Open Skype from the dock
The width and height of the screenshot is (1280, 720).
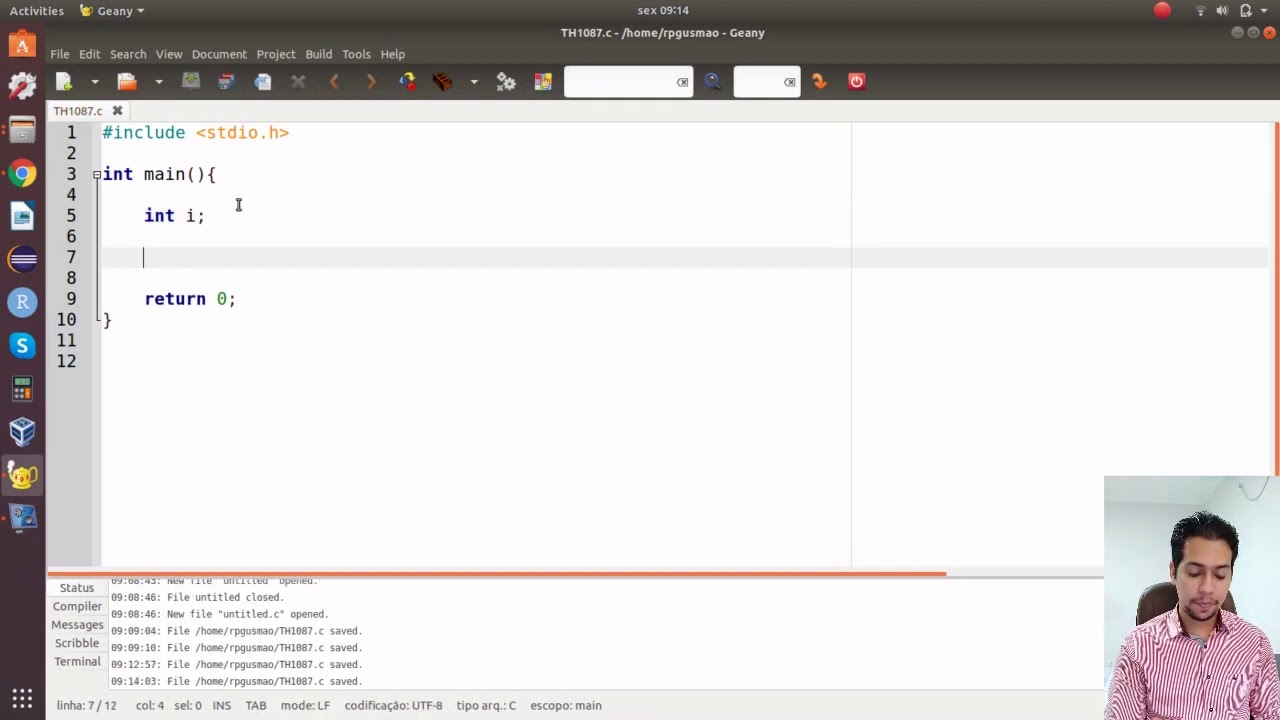[22, 345]
